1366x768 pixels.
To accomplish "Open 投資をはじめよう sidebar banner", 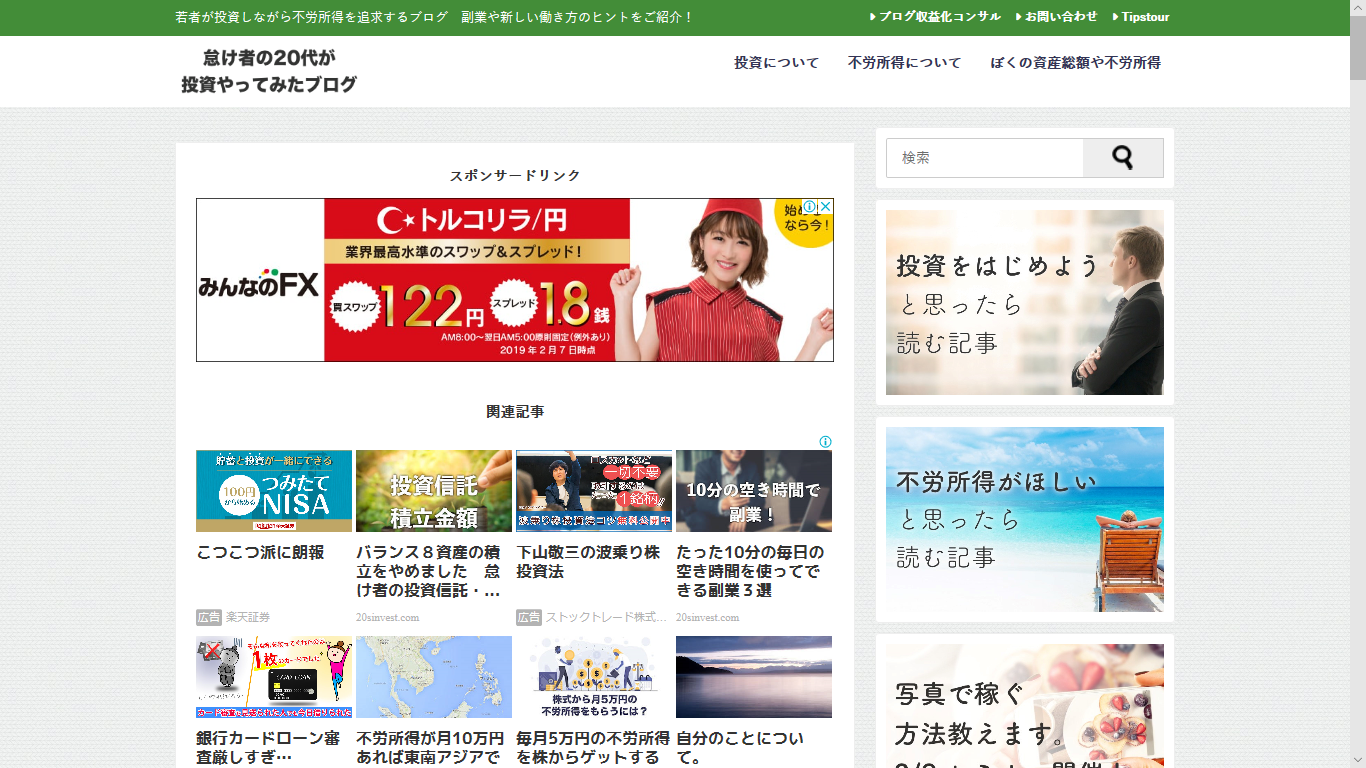I will 1025,302.
